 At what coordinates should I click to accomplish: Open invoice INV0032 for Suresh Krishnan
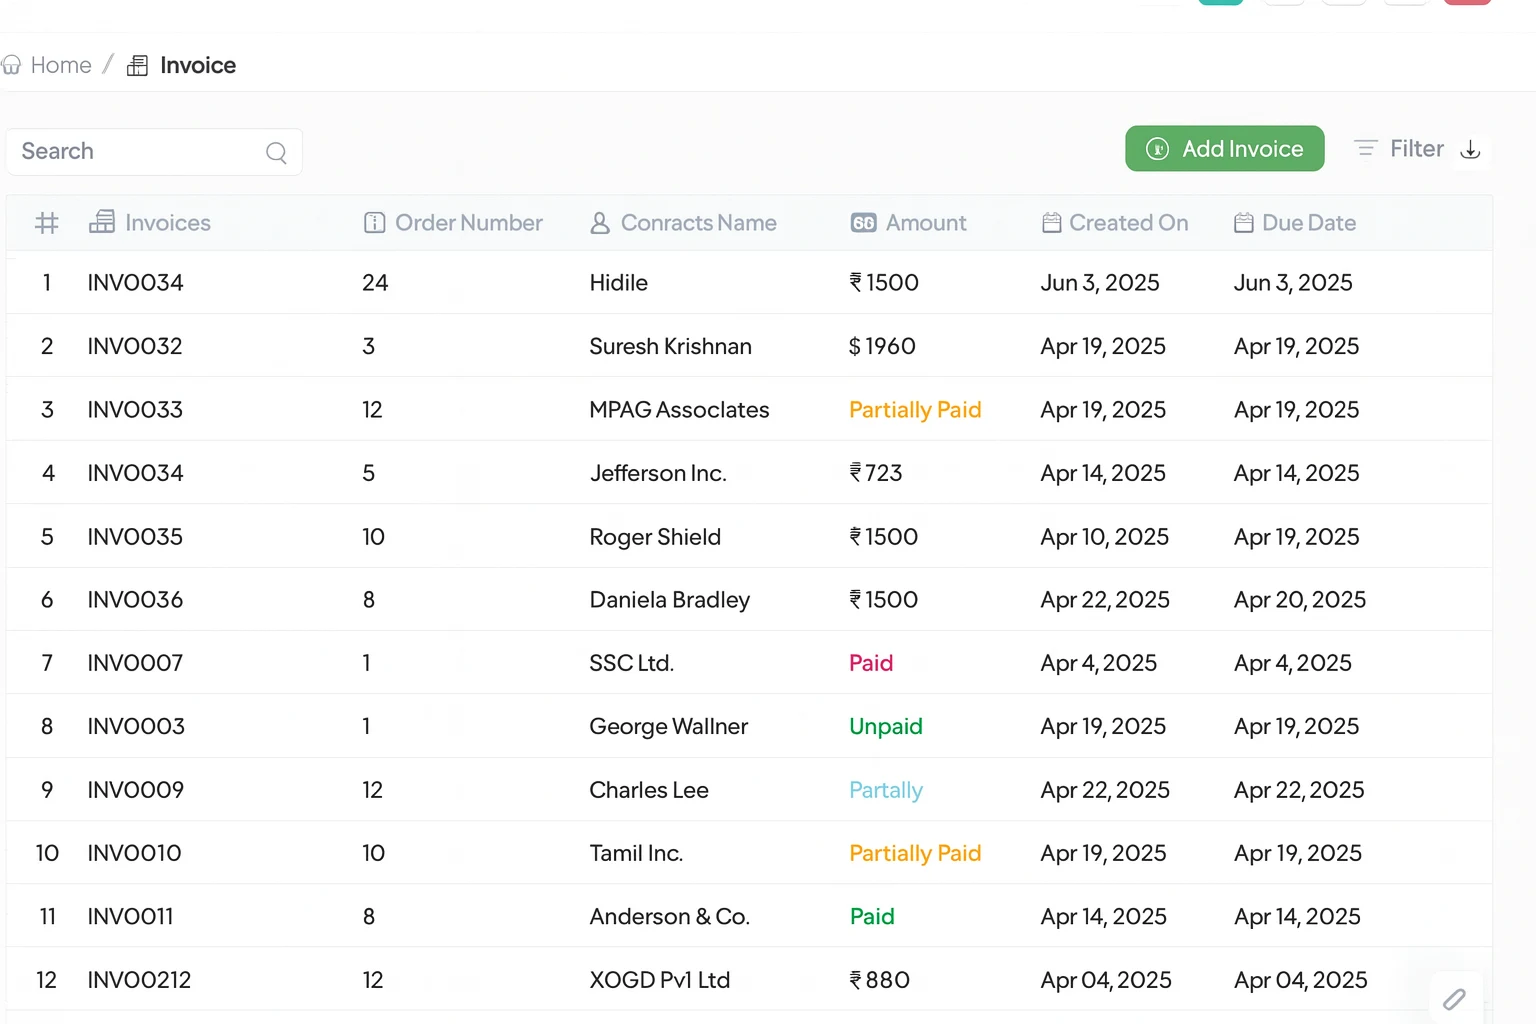tap(135, 347)
